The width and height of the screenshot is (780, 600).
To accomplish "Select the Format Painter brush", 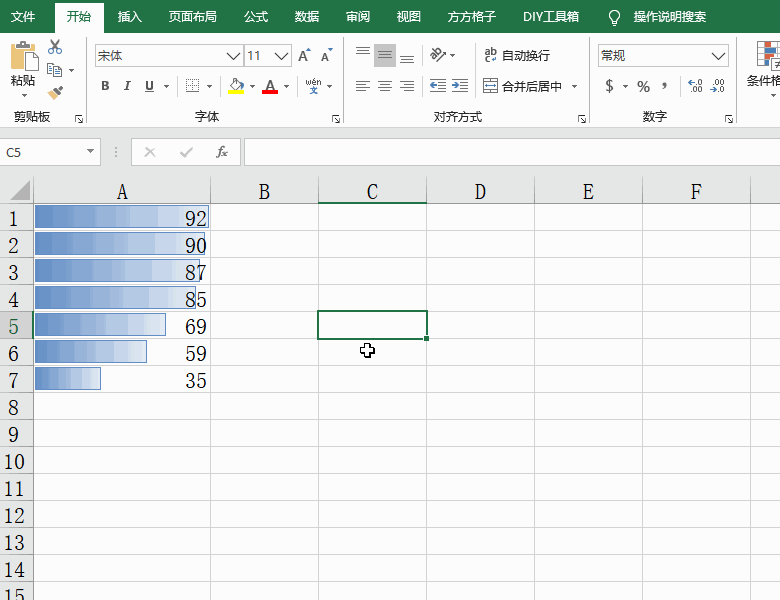I will (55, 92).
